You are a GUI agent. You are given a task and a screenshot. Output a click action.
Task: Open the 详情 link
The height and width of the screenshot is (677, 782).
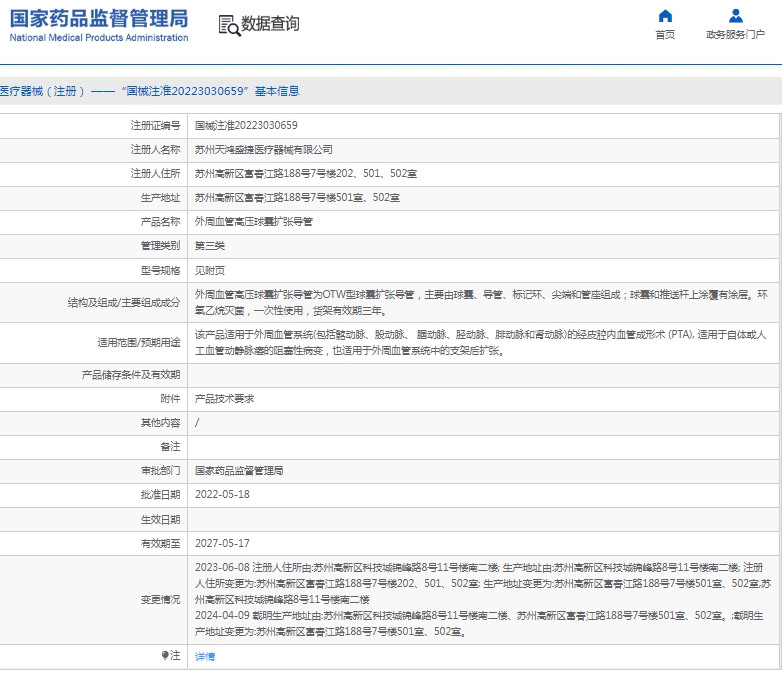[x=205, y=656]
